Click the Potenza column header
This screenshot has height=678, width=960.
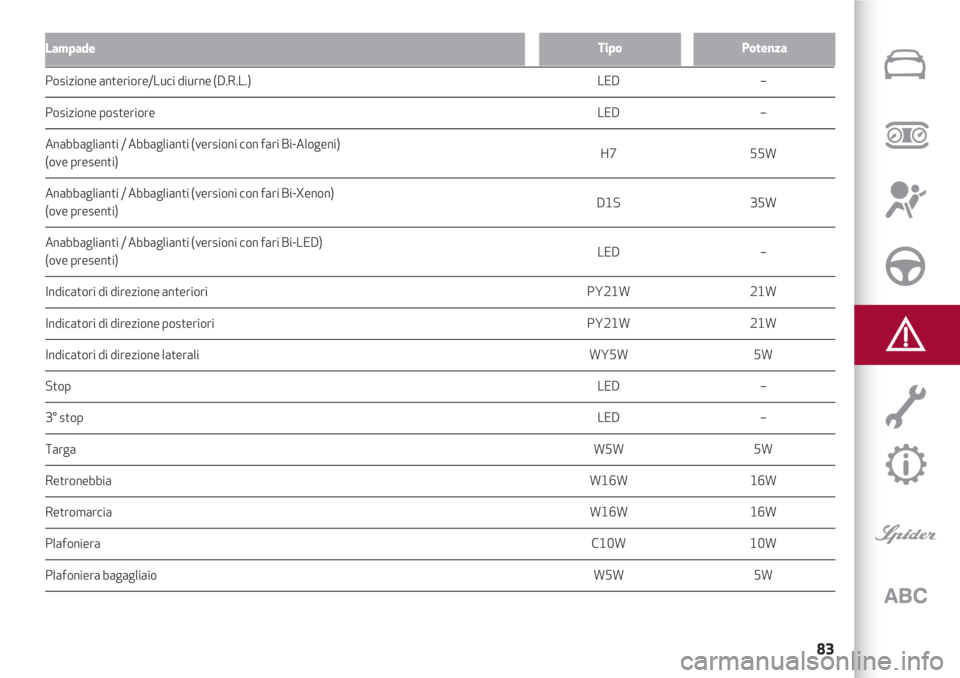click(x=764, y=48)
